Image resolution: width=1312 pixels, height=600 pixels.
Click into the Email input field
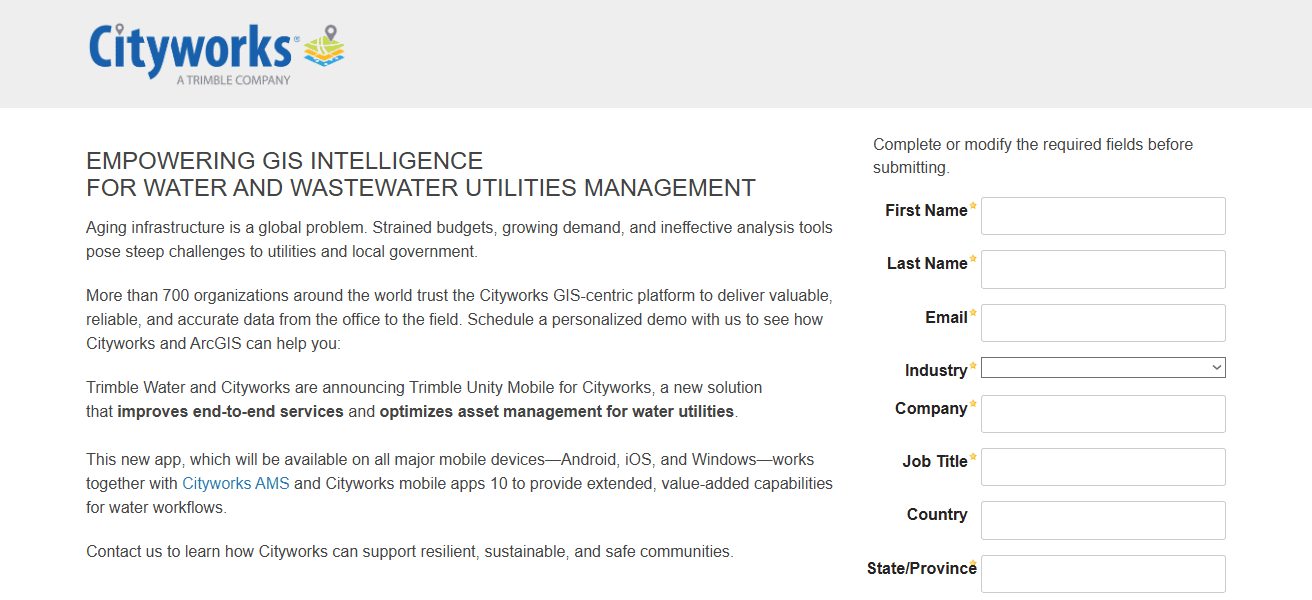pos(1103,323)
